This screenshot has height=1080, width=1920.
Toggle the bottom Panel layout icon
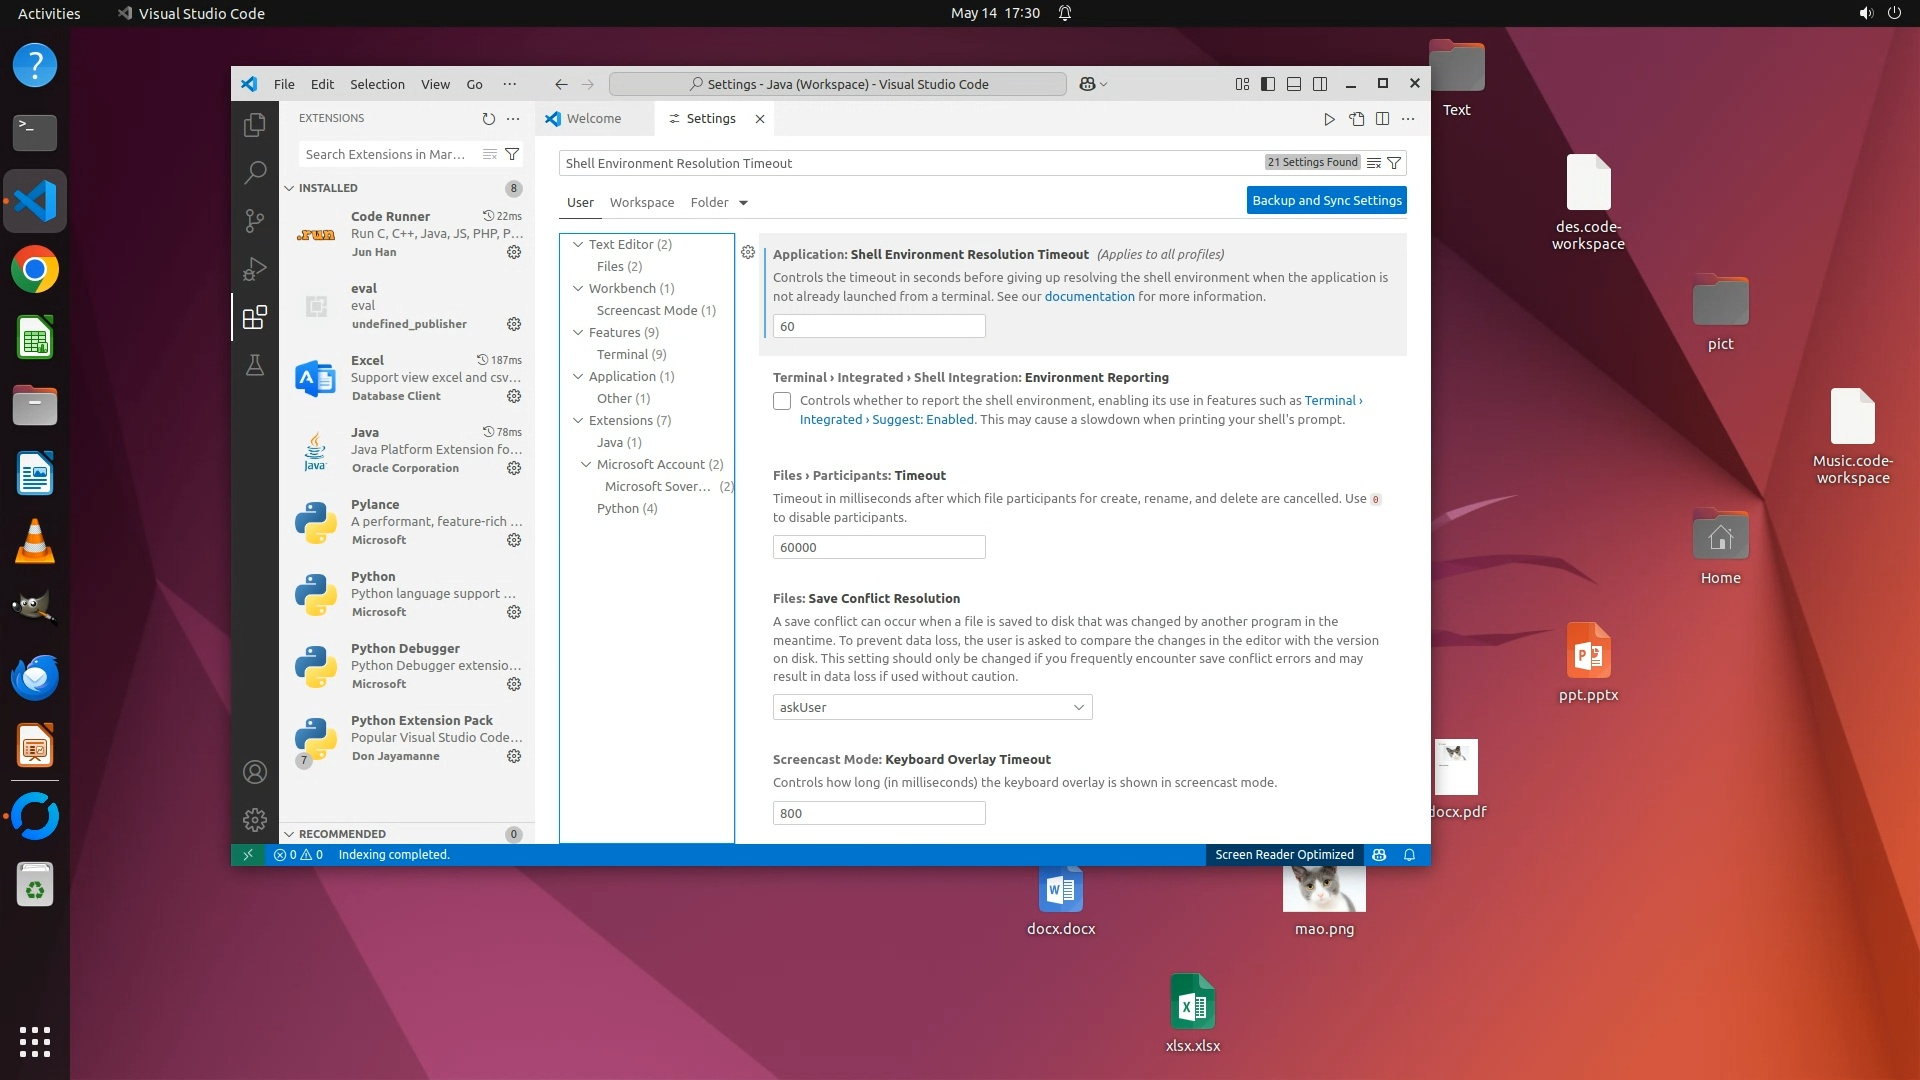[x=1293, y=84]
